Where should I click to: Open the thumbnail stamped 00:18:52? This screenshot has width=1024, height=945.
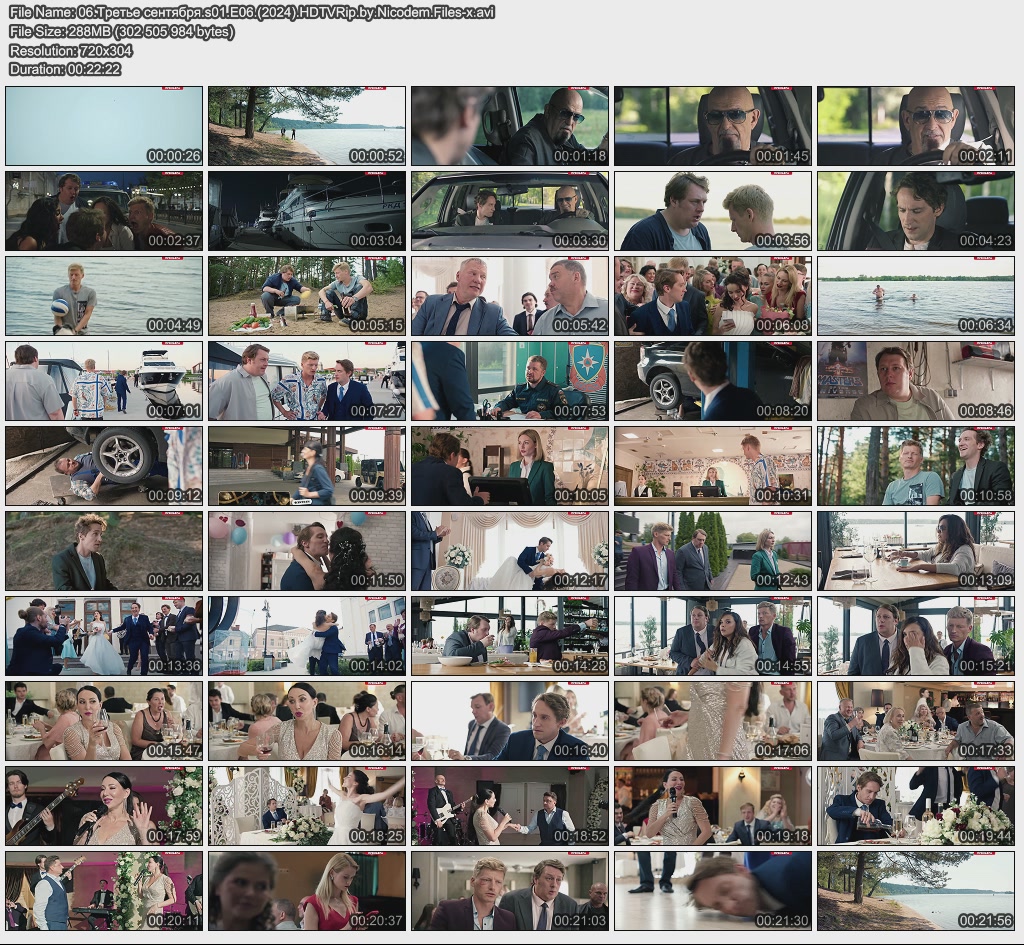coord(510,807)
